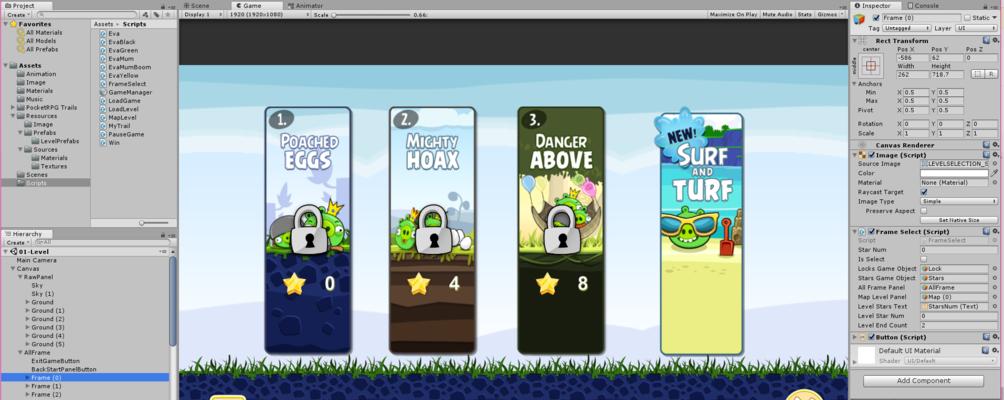The height and width of the screenshot is (400, 1004).
Task: Open object picker for Source Image
Action: click(x=994, y=164)
